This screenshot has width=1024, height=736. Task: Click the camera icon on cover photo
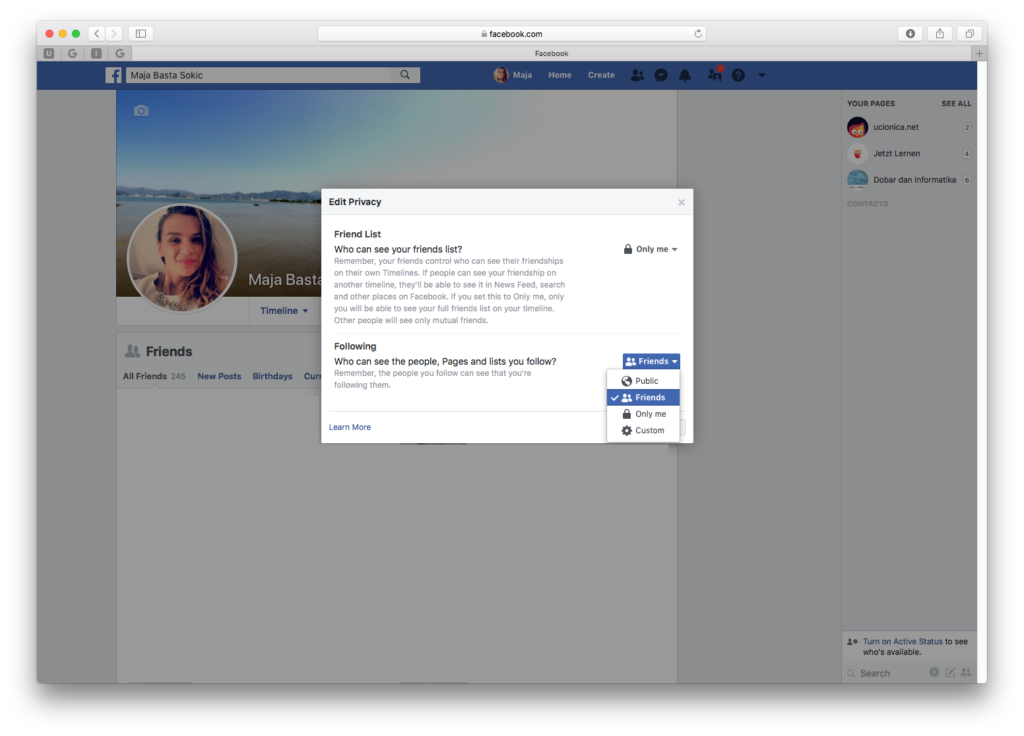tap(141, 111)
